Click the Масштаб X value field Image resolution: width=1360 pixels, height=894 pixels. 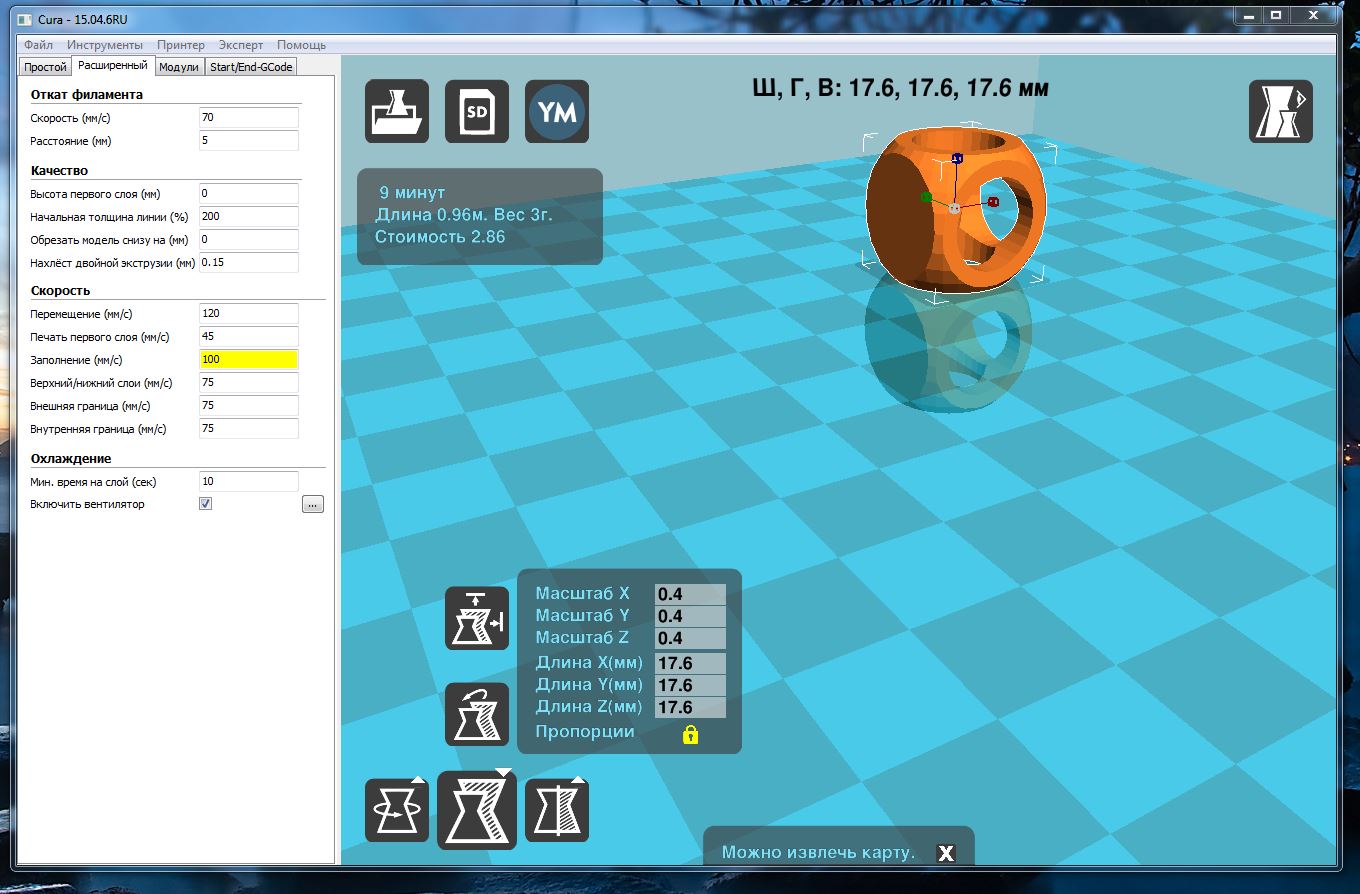[x=689, y=594]
